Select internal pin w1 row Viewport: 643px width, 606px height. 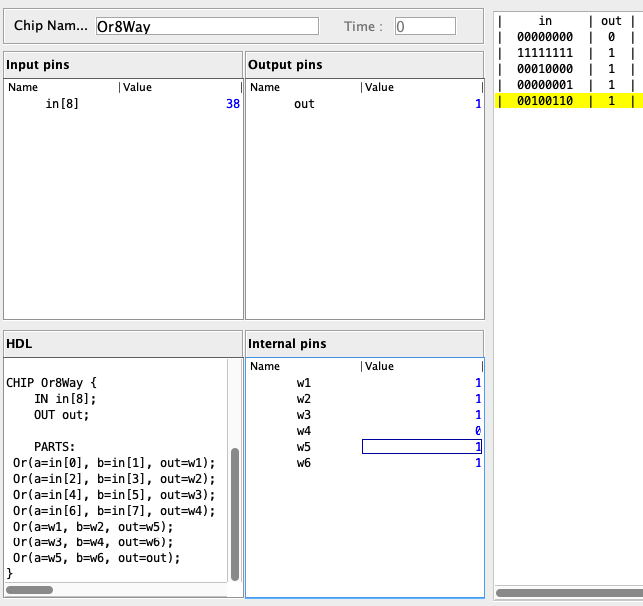(x=365, y=383)
